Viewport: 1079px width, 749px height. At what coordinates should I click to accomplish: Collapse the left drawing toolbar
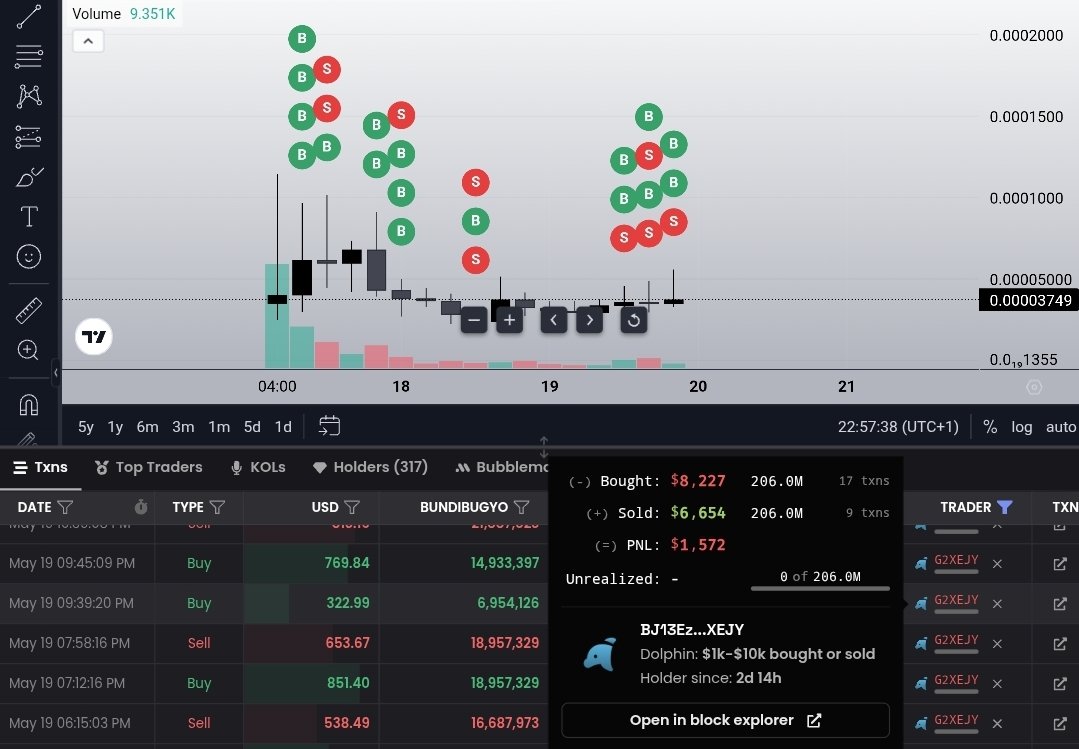click(56, 372)
